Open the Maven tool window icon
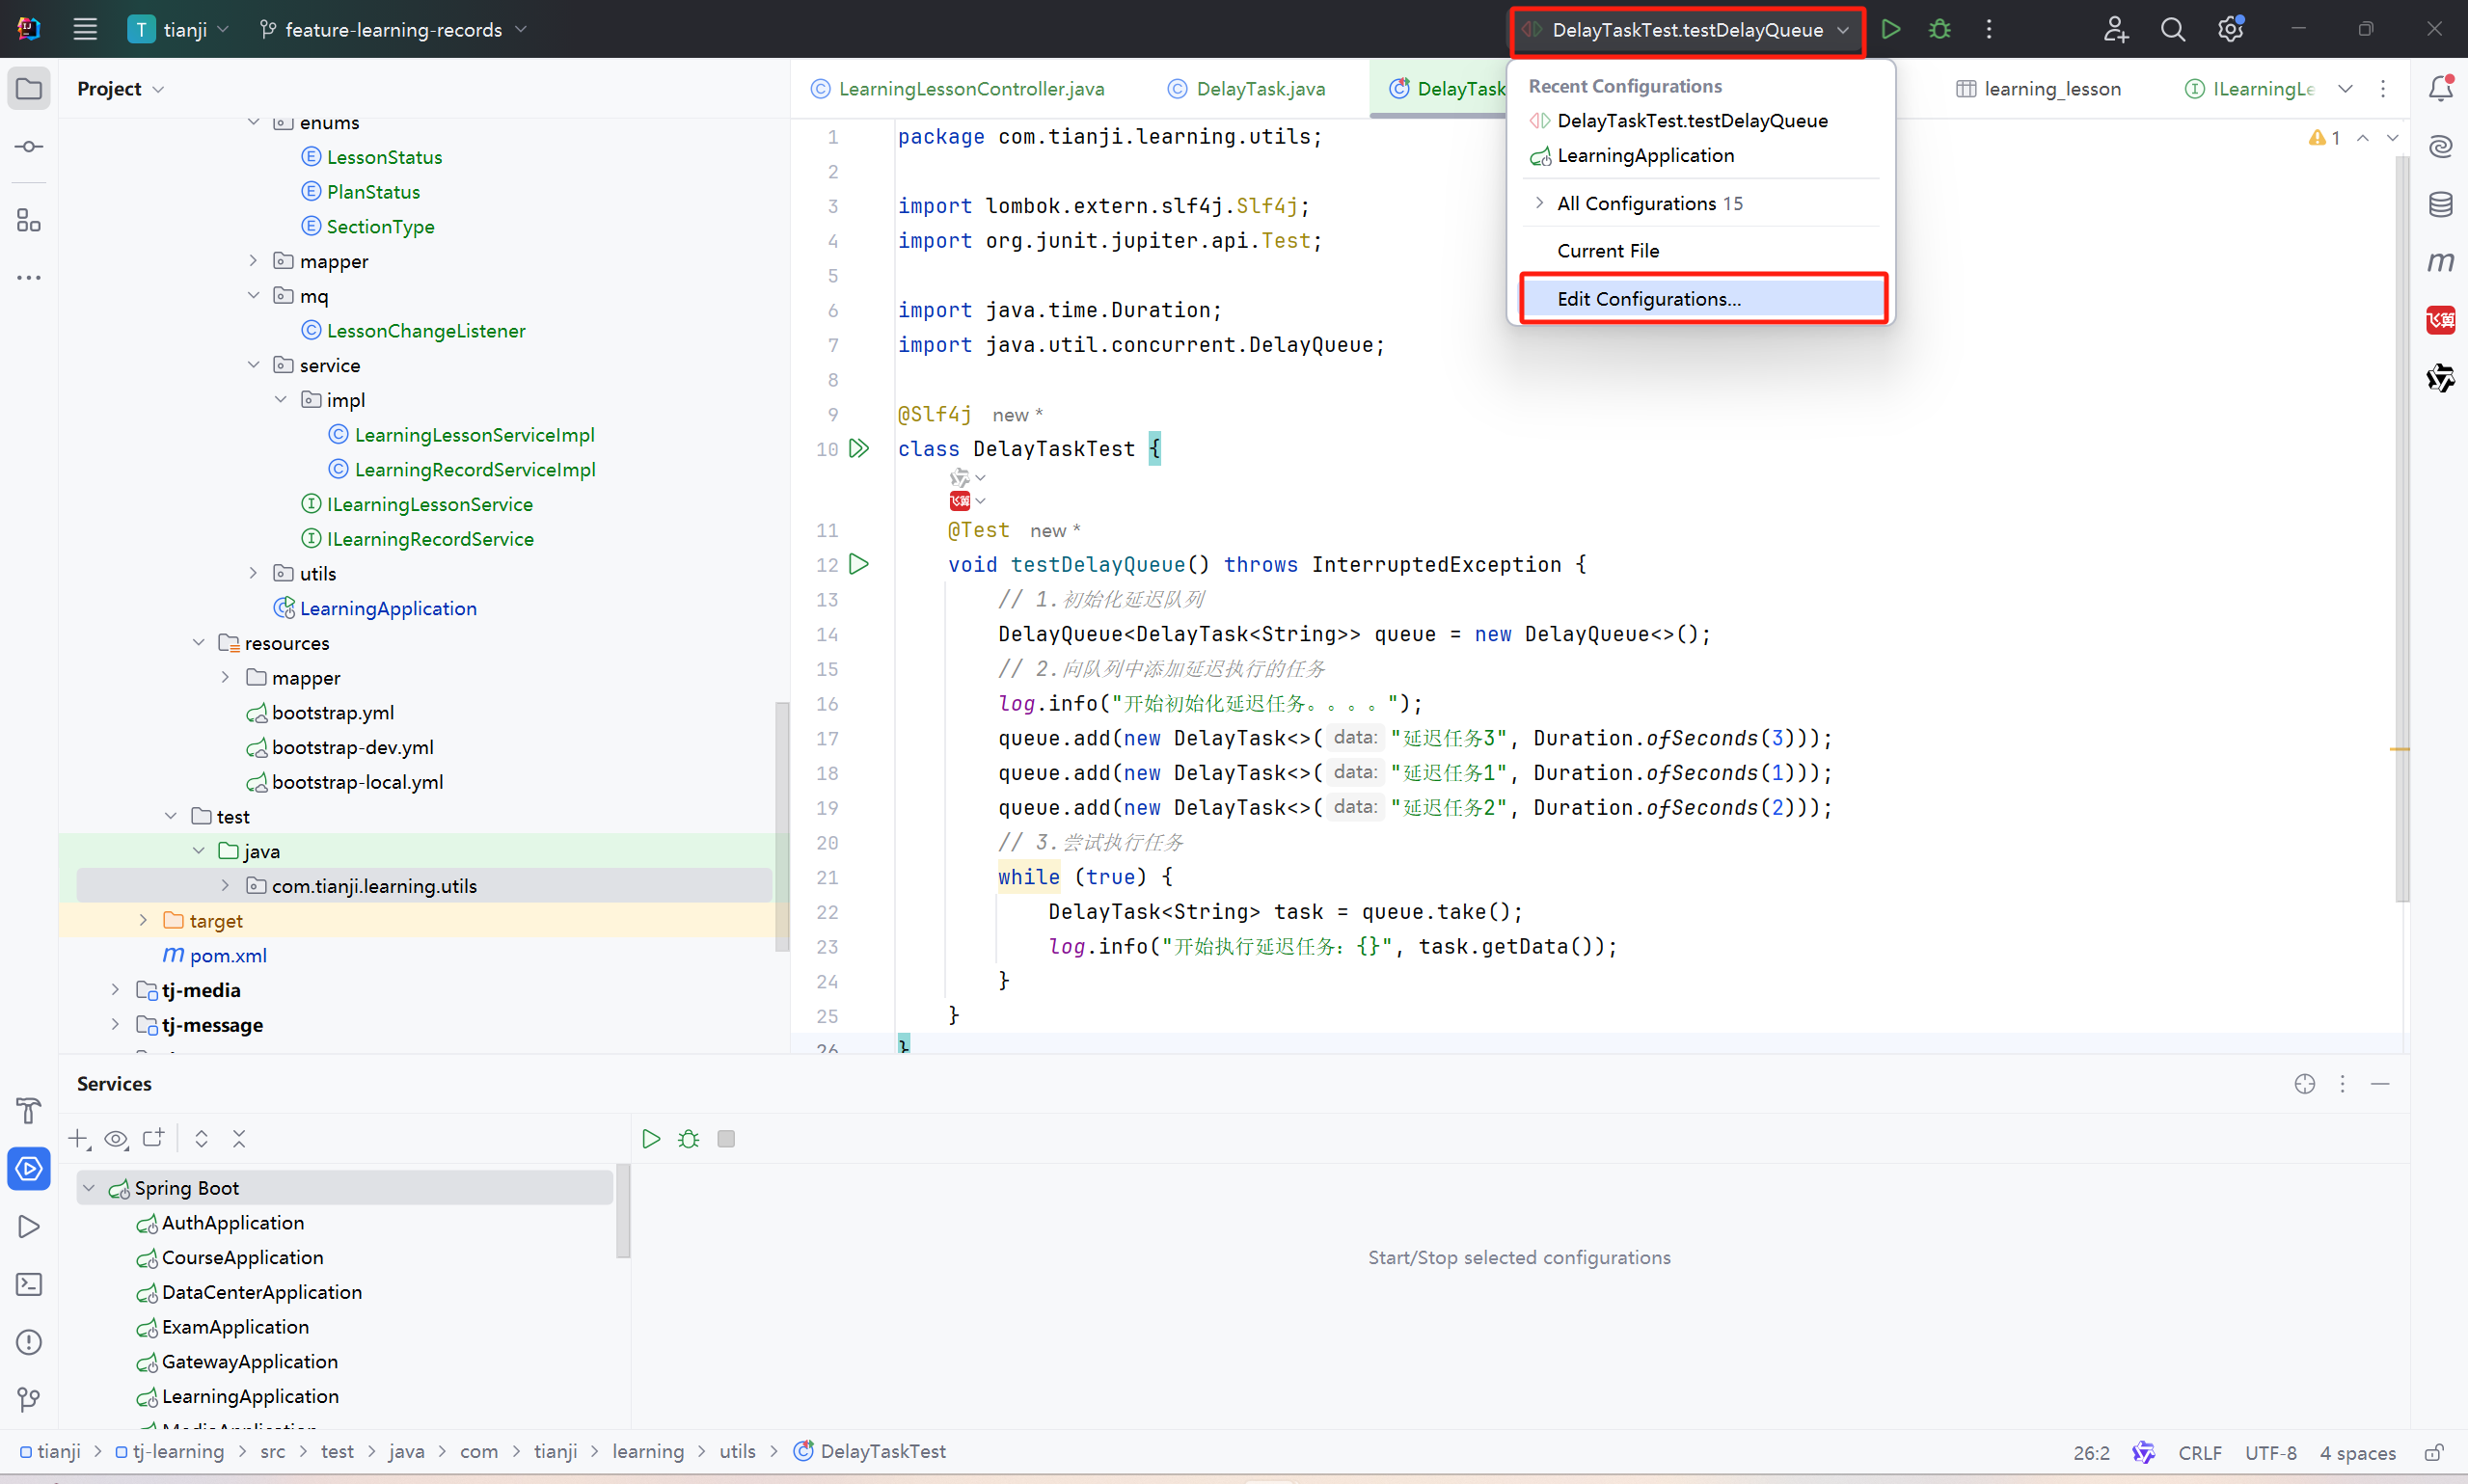Screen dimensions: 2468x1484 (2440, 262)
